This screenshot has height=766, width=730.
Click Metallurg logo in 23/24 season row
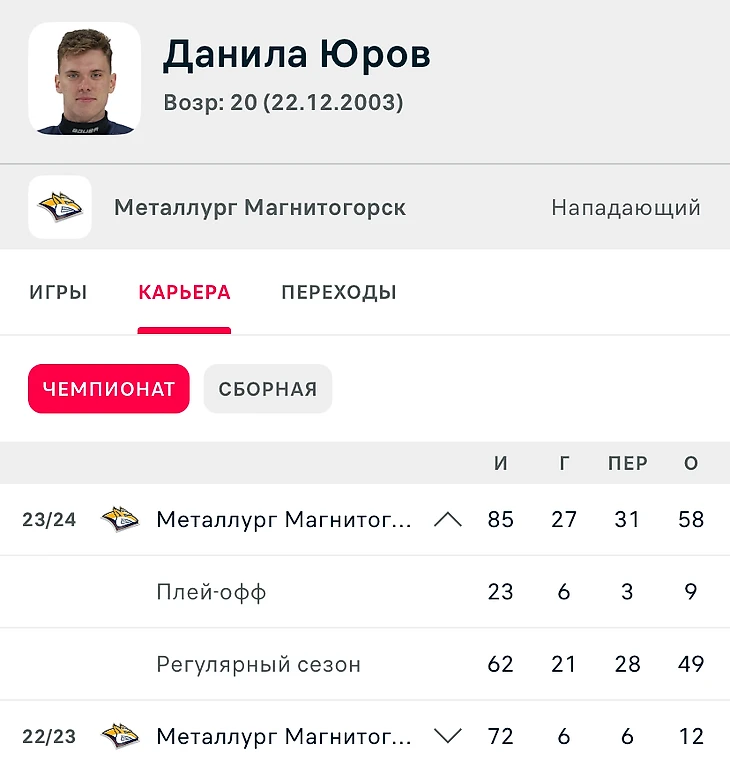pos(120,519)
